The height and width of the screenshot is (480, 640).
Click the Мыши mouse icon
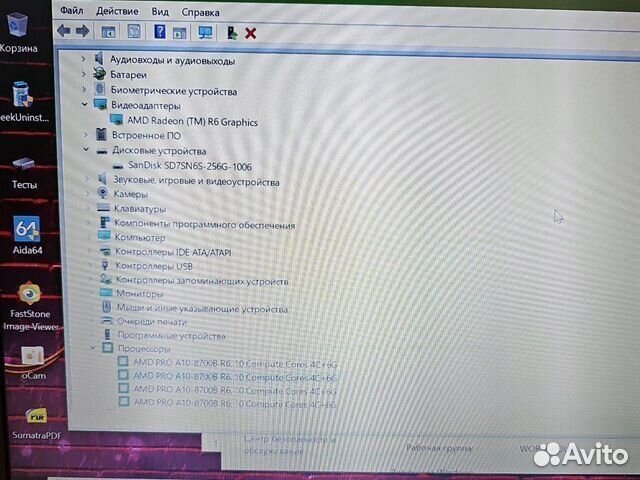(106, 307)
